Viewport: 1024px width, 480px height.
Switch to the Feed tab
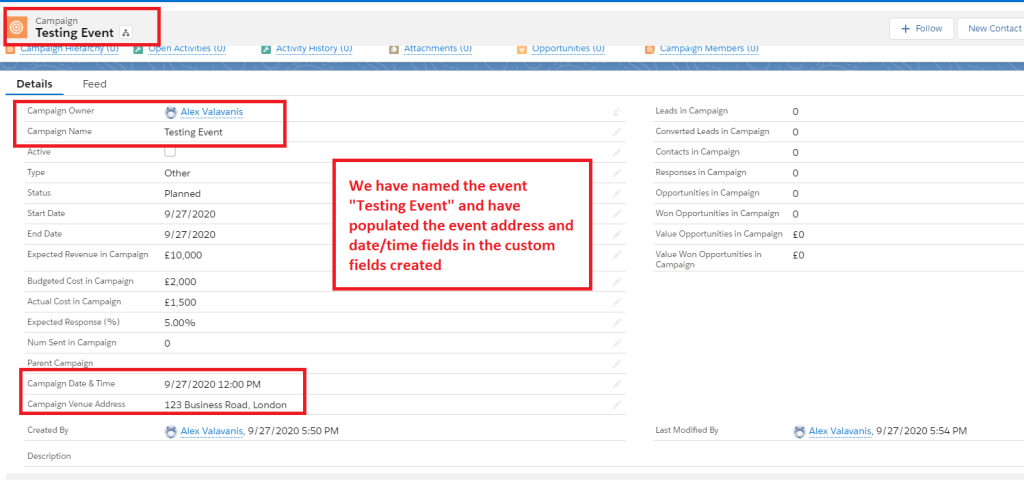[94, 84]
